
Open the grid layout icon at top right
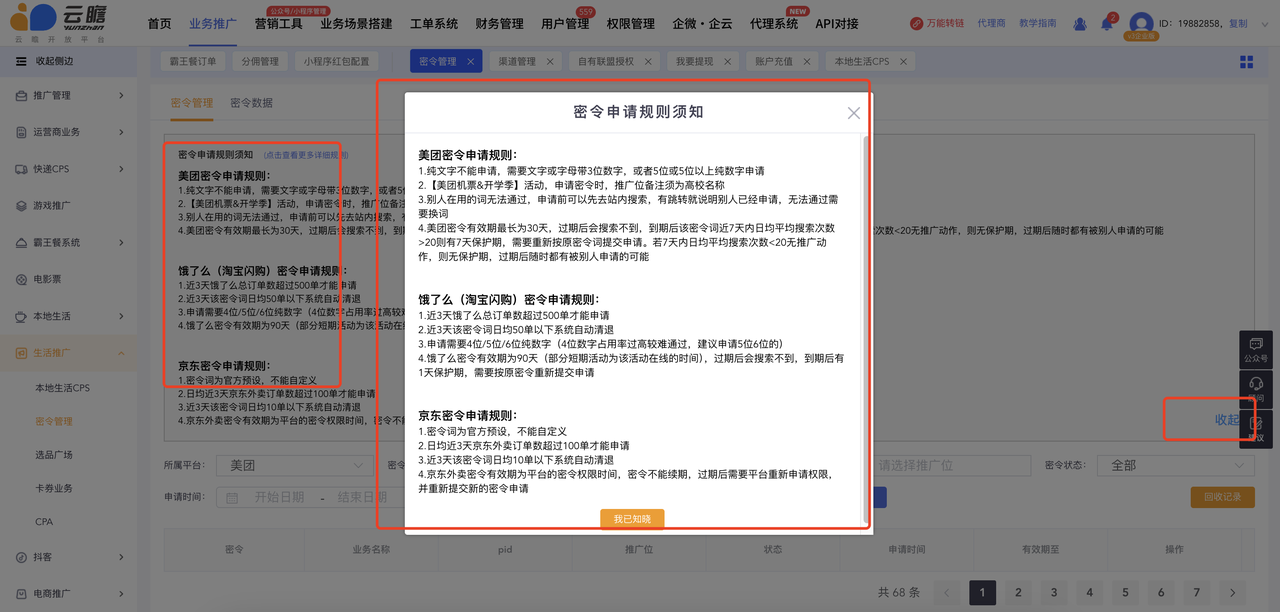(1246, 62)
